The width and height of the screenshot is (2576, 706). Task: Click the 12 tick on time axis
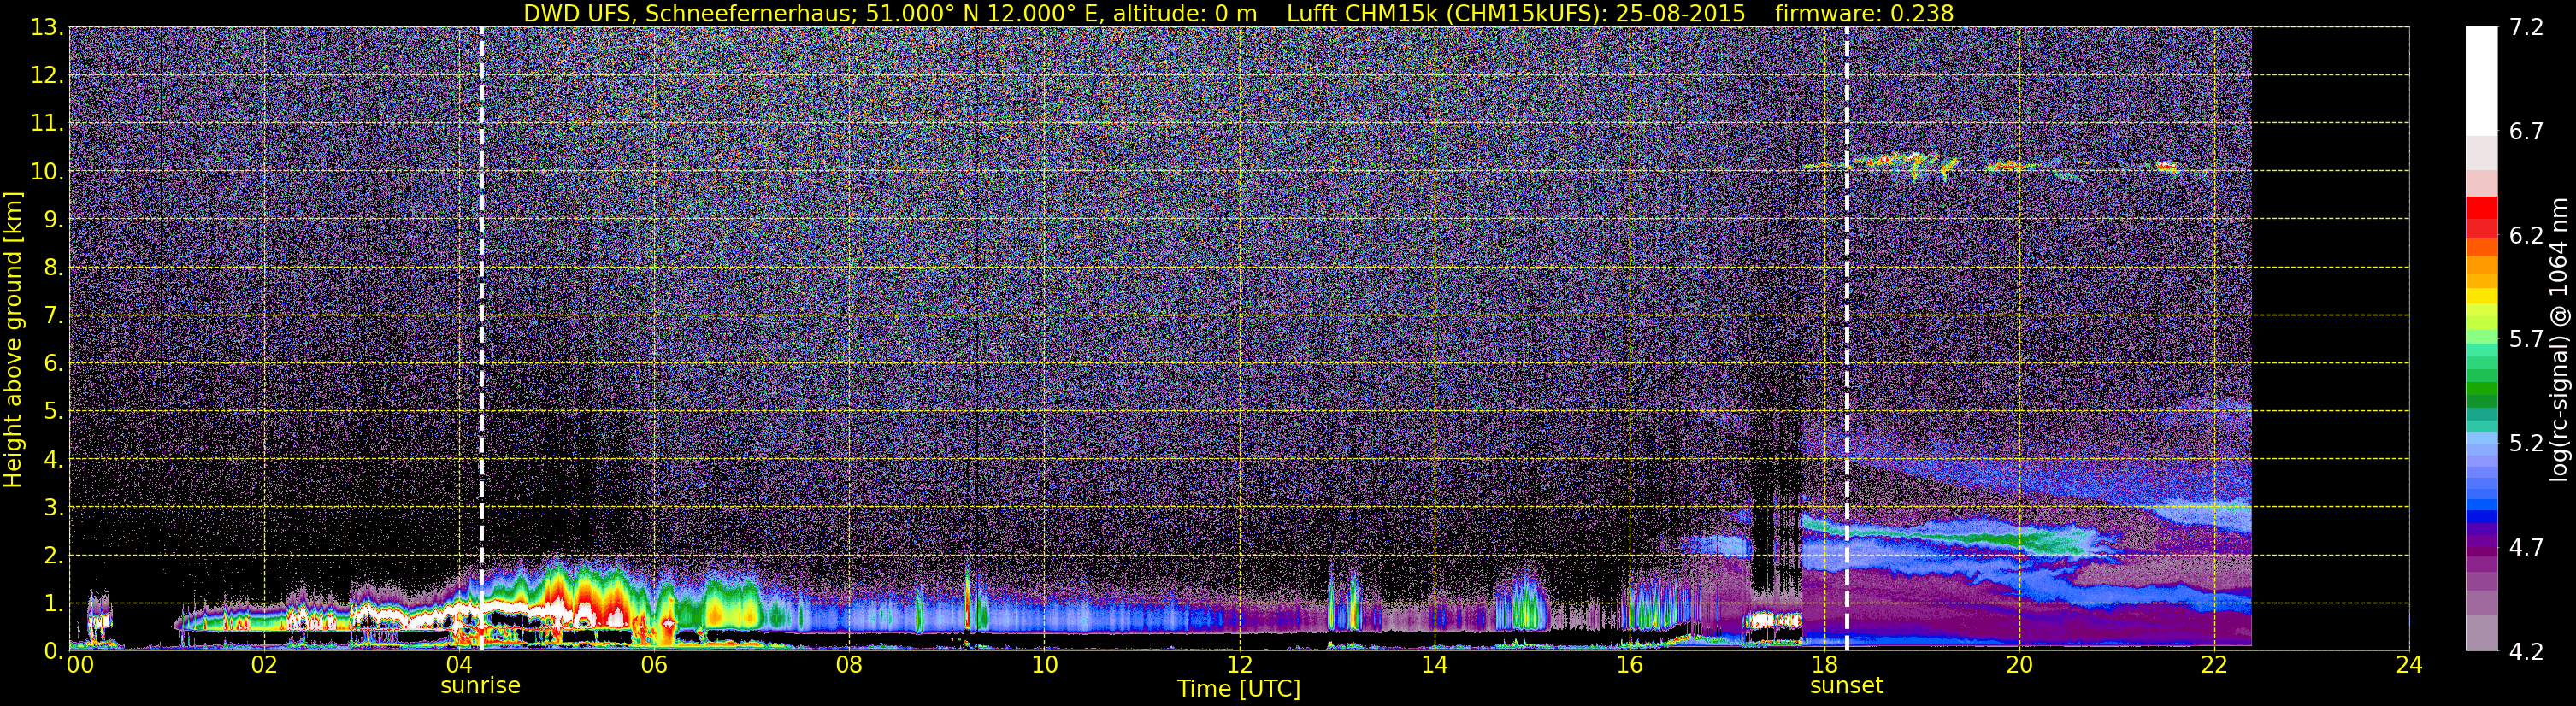click(x=1239, y=665)
